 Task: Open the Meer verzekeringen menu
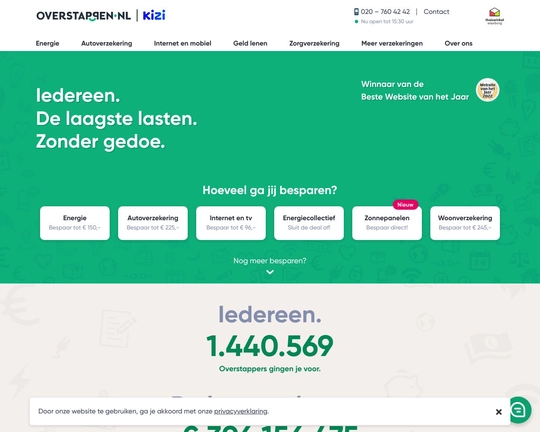392,43
